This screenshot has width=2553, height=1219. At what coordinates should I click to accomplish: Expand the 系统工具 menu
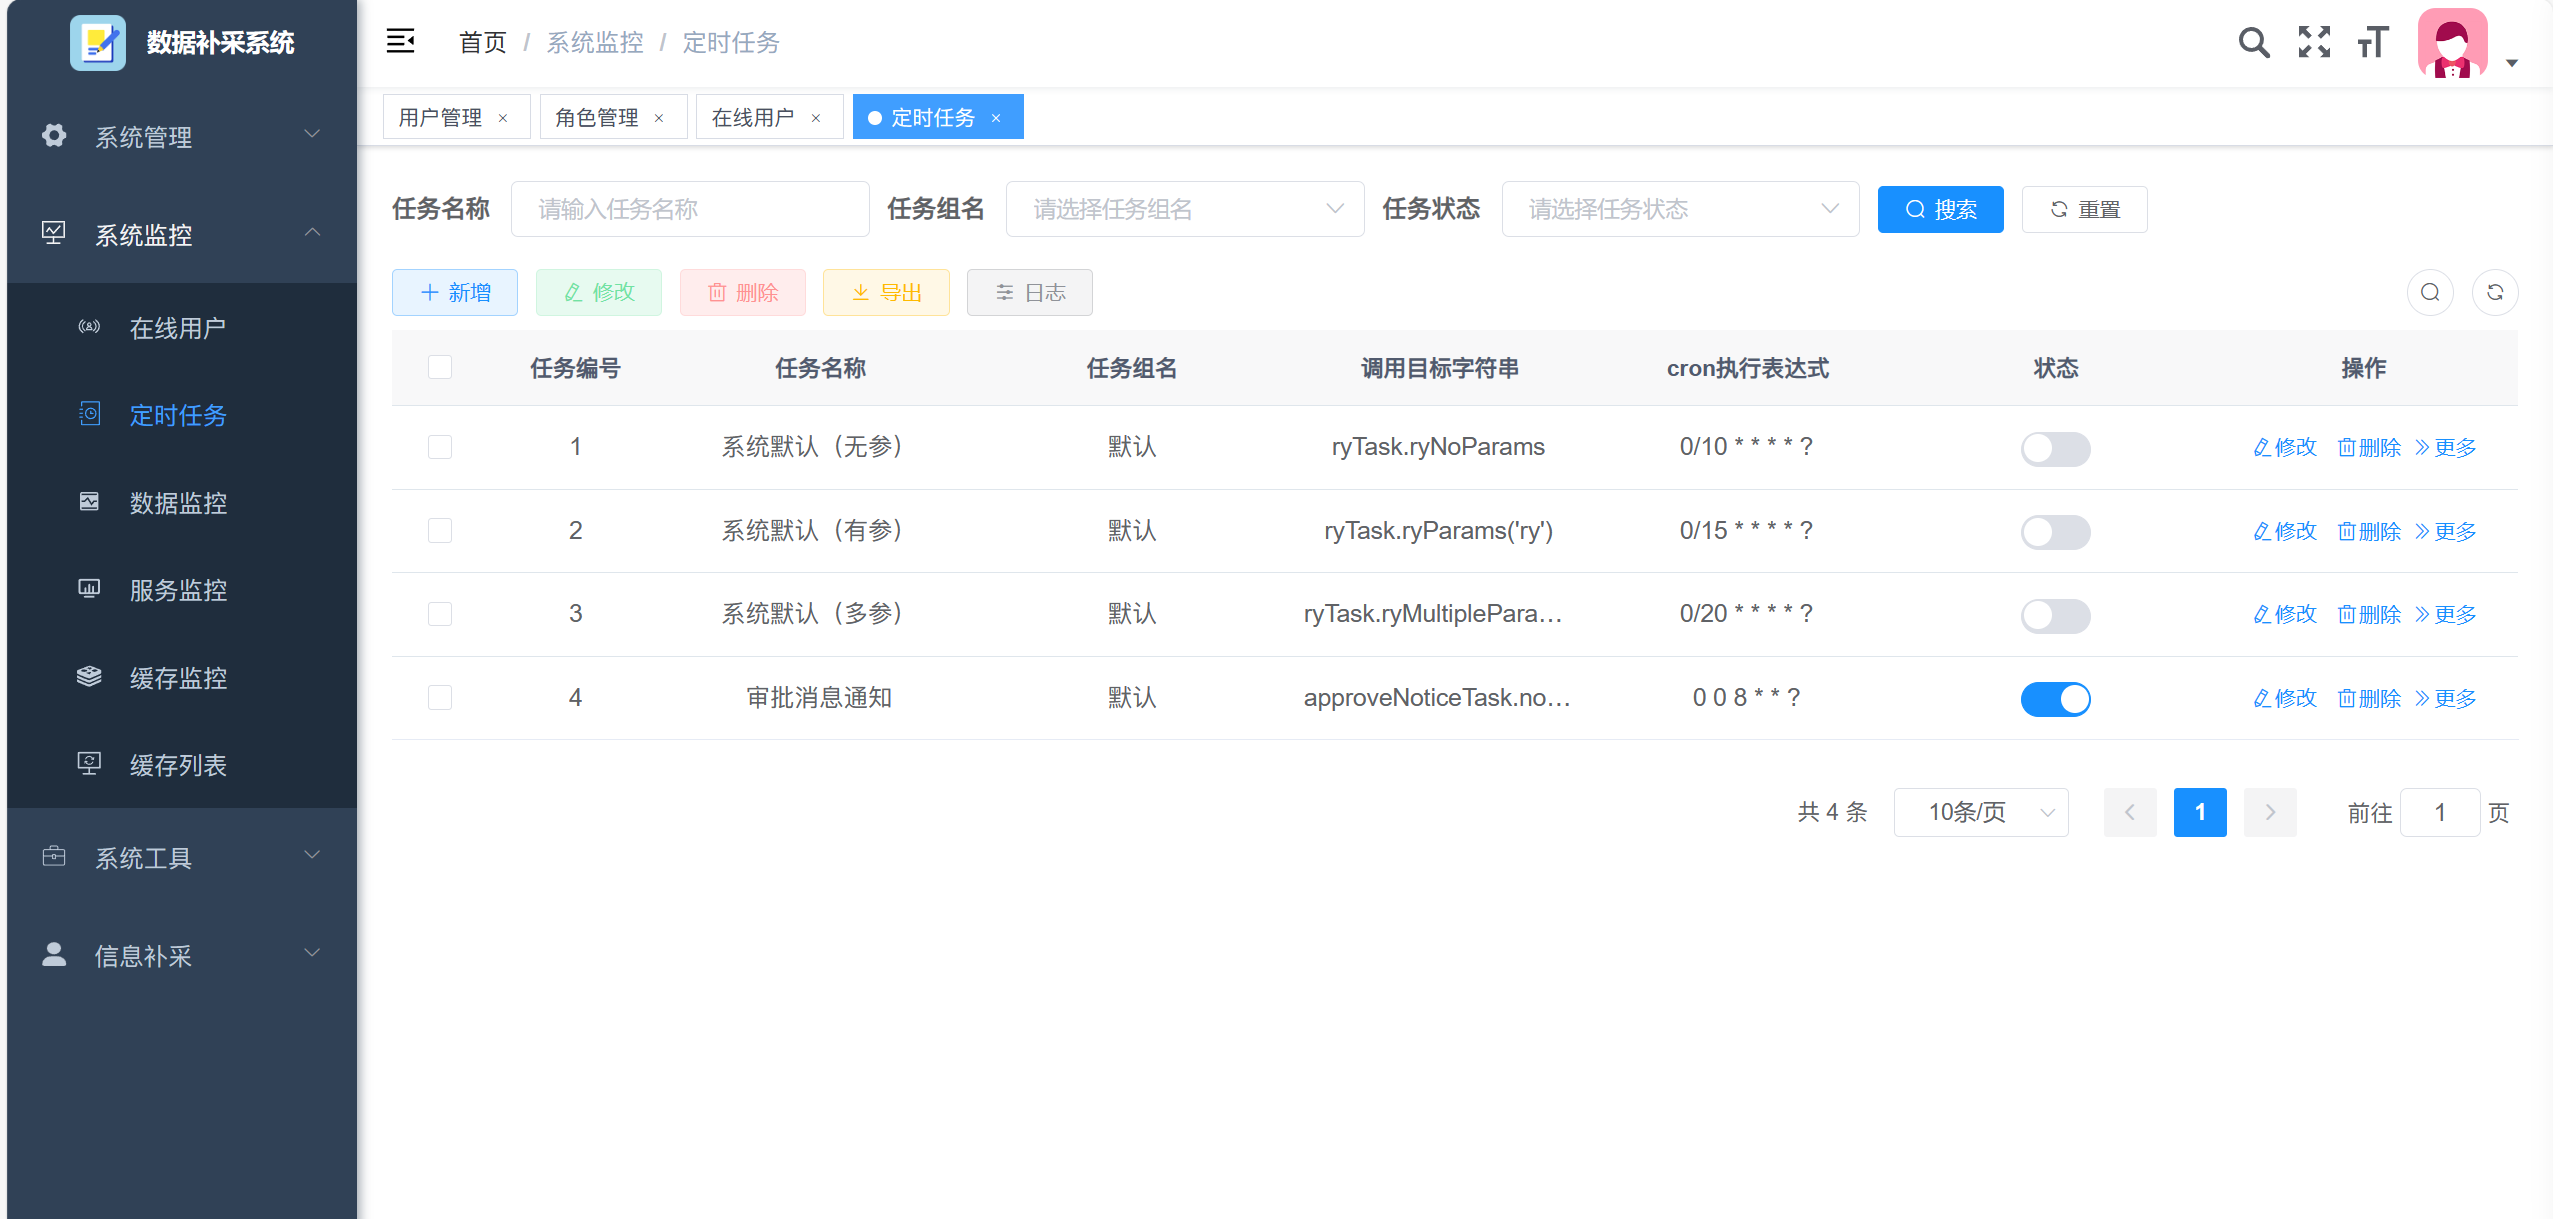(182, 857)
